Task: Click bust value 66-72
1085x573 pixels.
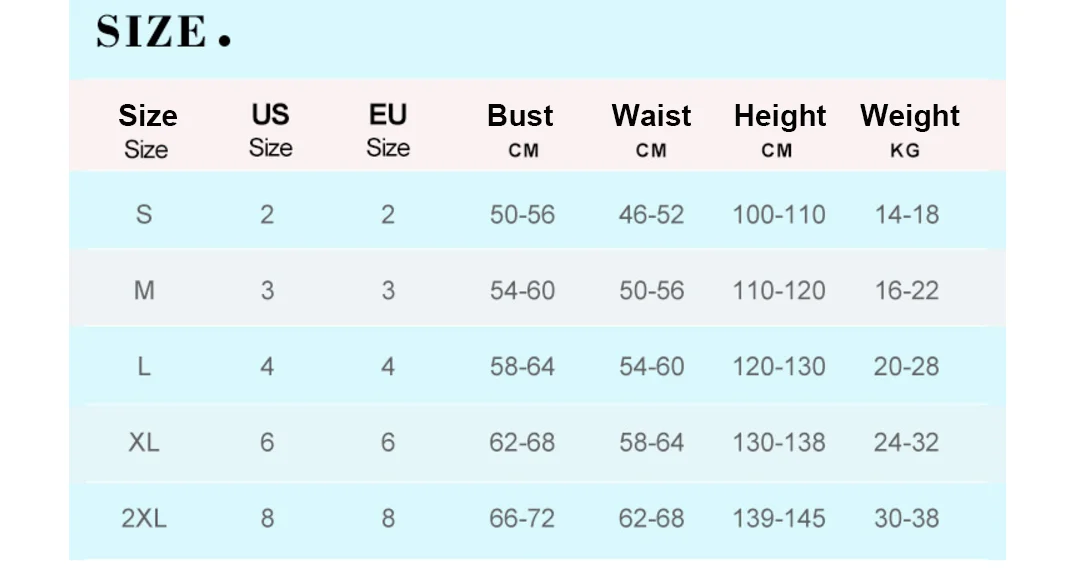Action: pos(522,518)
